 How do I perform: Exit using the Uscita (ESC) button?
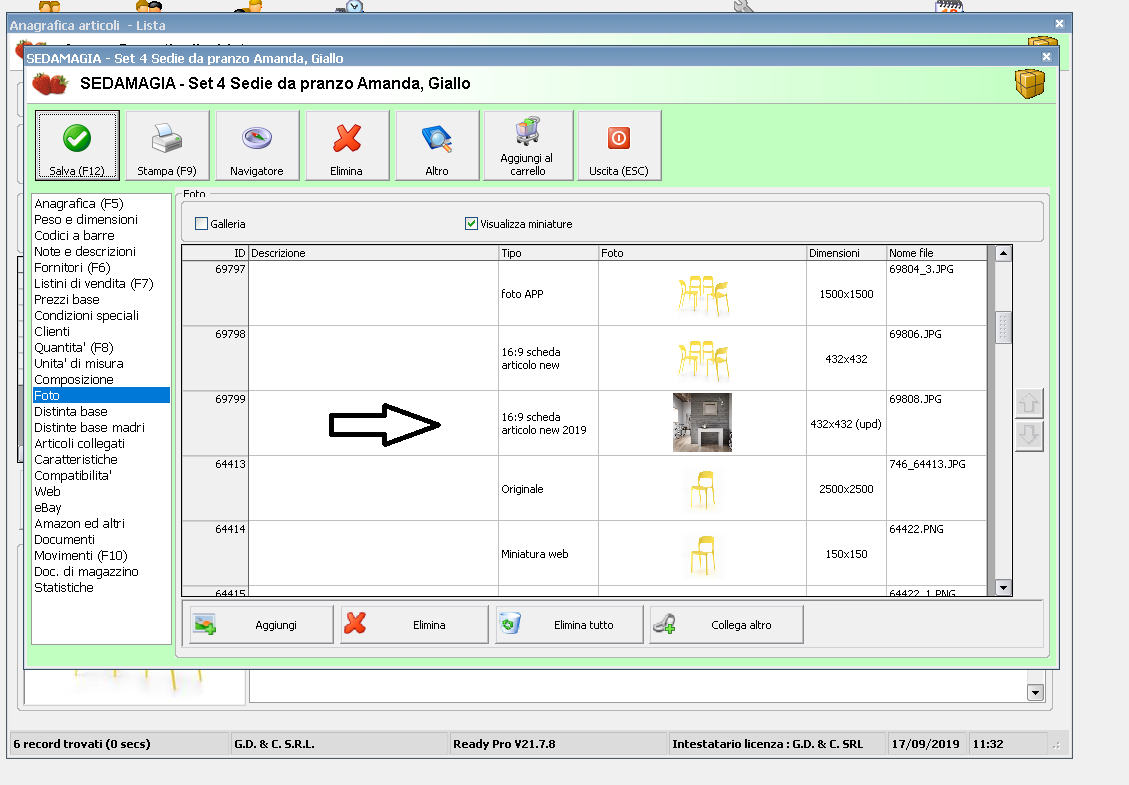pos(619,145)
